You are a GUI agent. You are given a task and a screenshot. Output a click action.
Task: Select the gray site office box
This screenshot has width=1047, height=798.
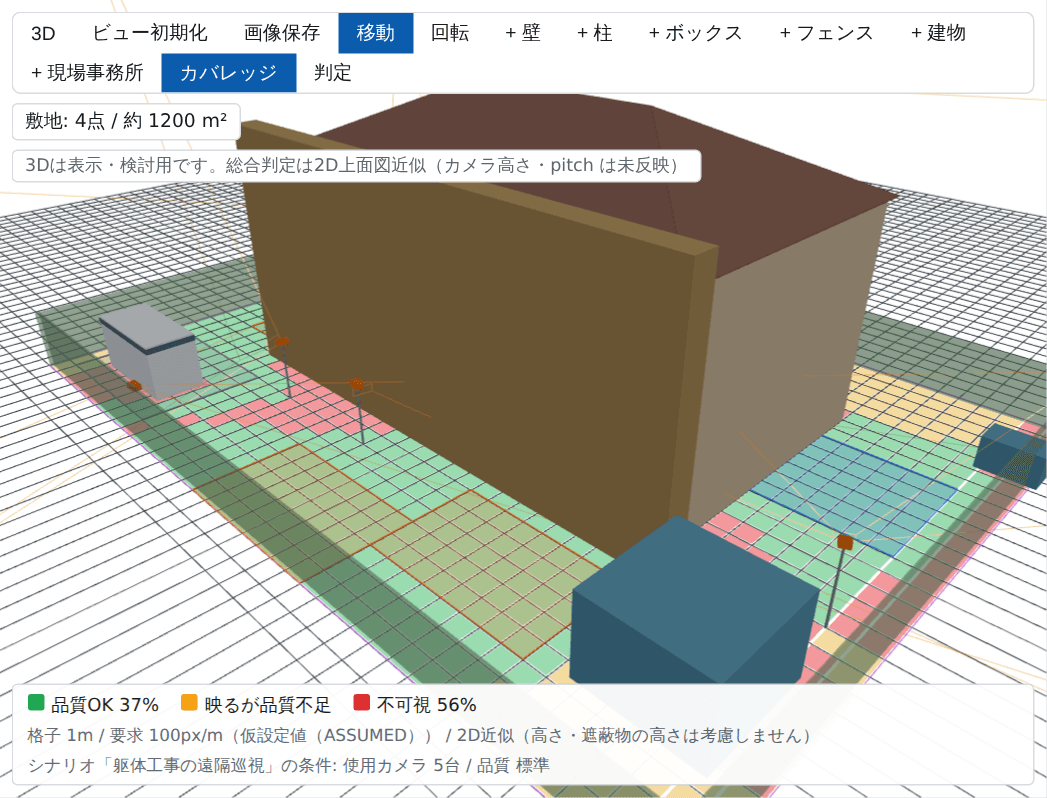pos(152,351)
